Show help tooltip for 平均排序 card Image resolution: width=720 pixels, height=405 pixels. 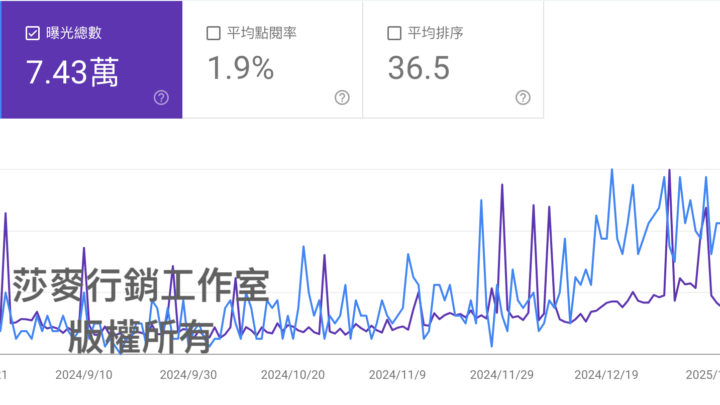(522, 97)
